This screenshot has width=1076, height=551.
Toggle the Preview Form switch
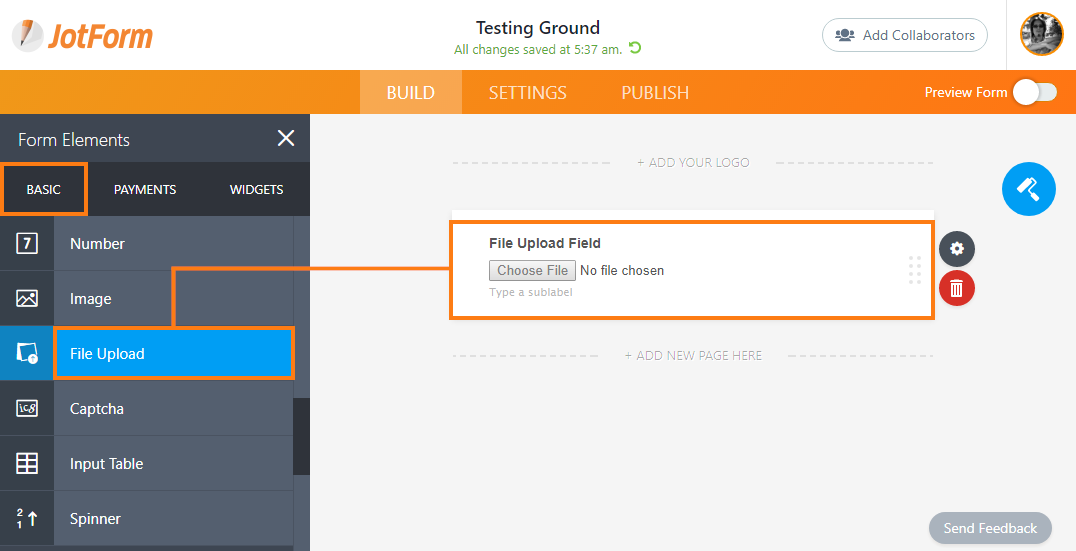(1034, 92)
